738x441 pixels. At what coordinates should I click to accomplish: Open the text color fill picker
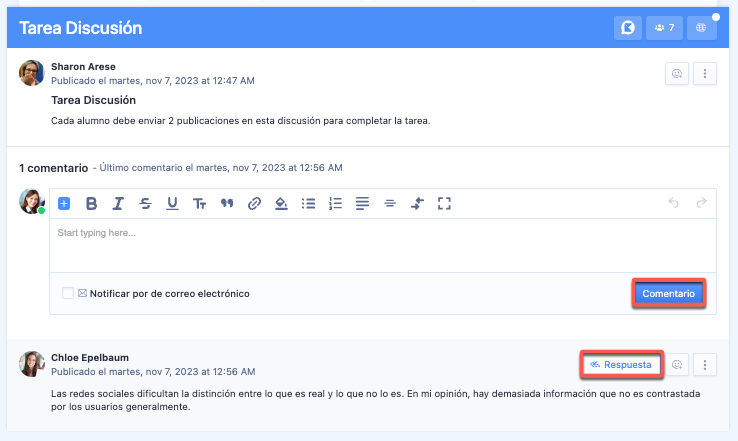point(281,203)
